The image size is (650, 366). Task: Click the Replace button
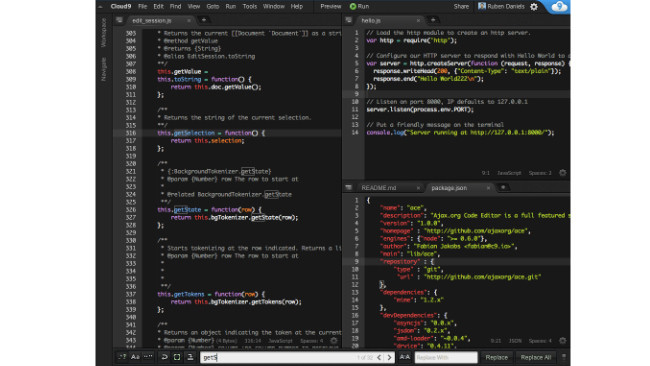(x=496, y=357)
